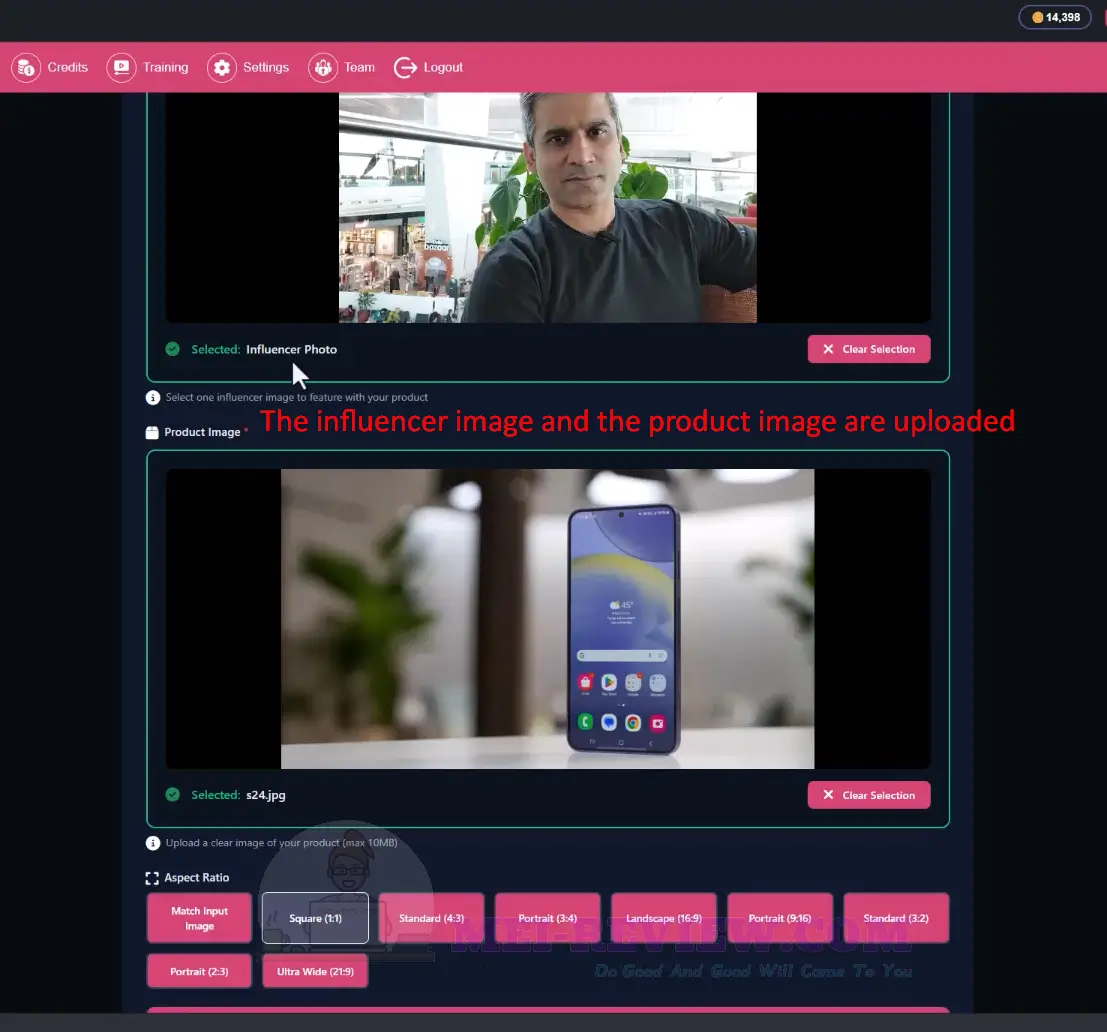Click the Product Image label icon
1107x1032 pixels.
tap(152, 433)
